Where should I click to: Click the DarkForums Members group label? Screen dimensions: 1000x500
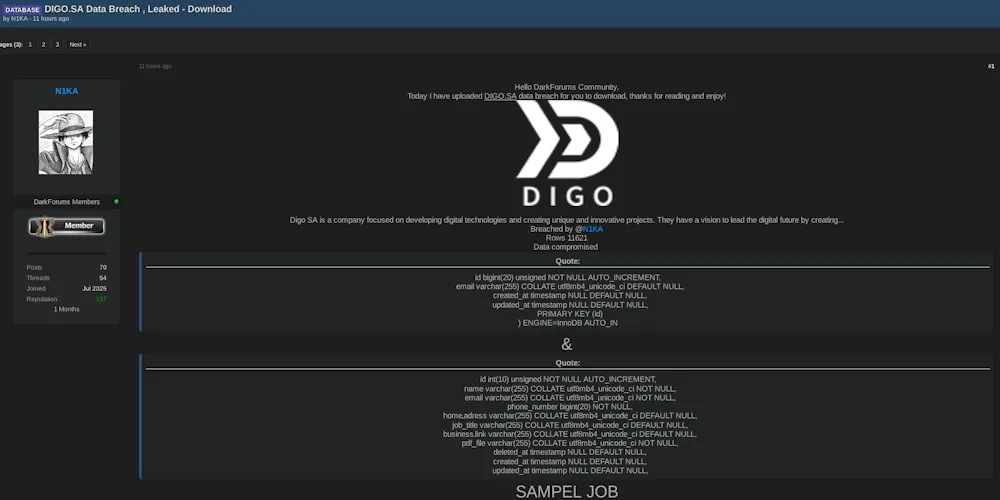(67, 202)
